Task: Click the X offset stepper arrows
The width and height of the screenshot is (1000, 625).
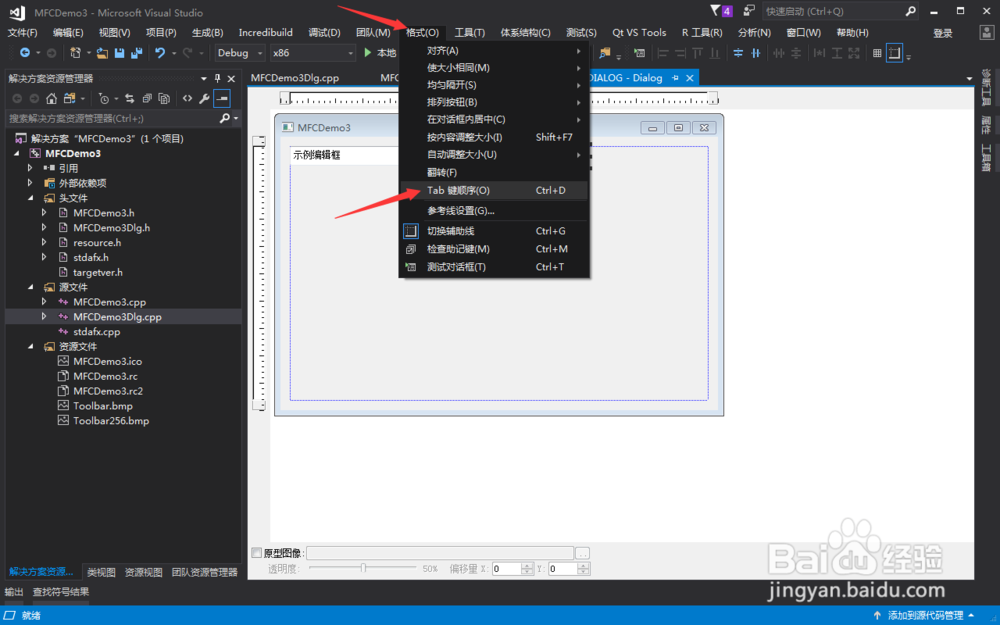Action: point(527,568)
